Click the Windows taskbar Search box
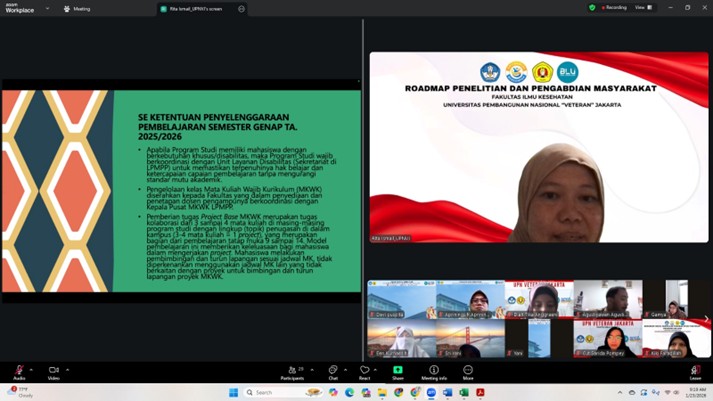713x401 pixels. coord(282,392)
